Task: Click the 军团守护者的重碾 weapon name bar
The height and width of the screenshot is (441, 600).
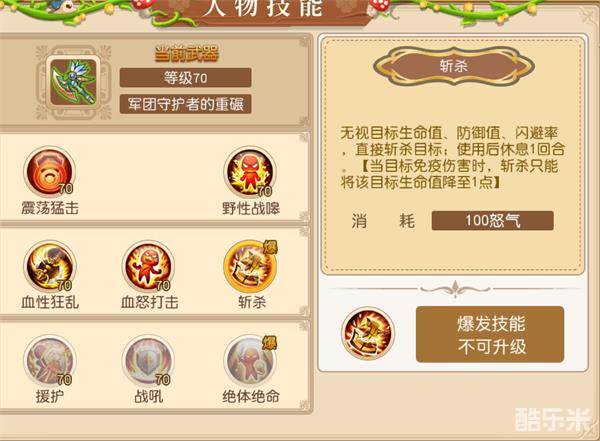Action: click(x=186, y=104)
